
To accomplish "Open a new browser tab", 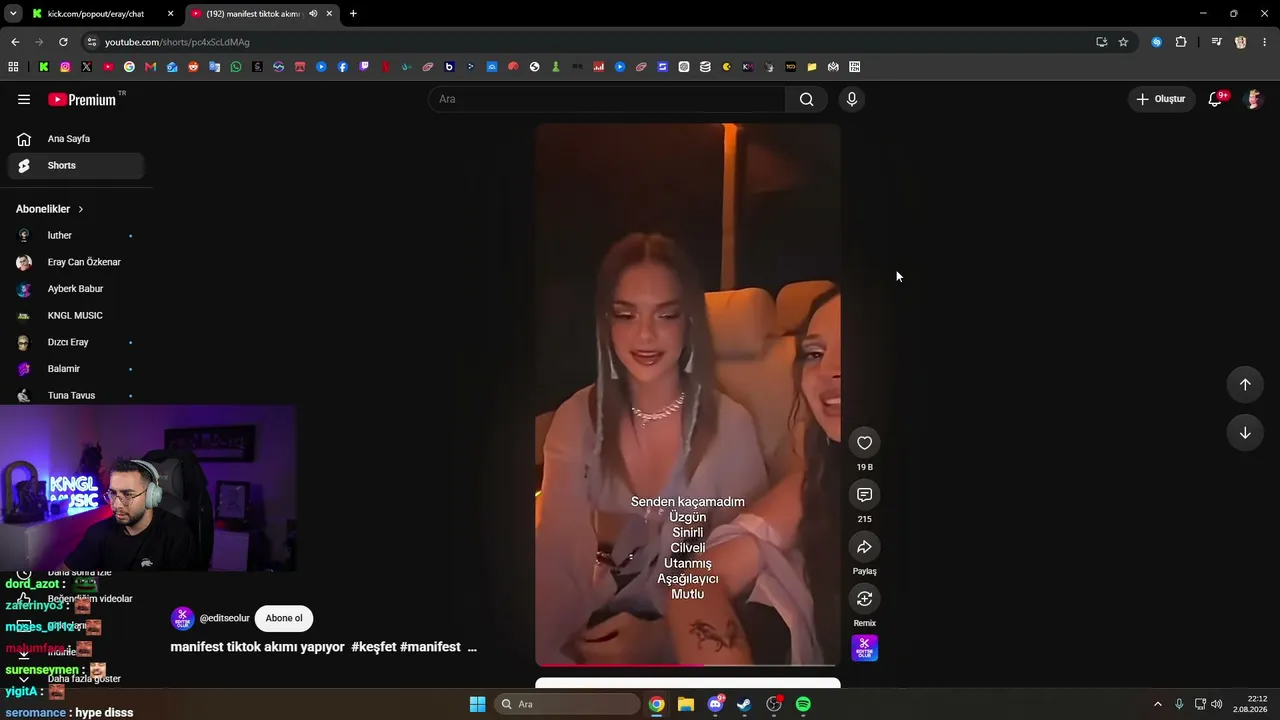I will 353,14.
